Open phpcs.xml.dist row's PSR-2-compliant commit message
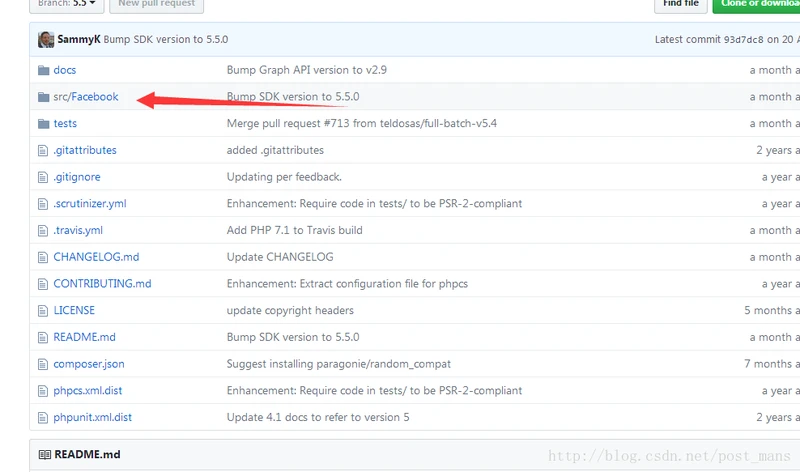Viewport: 800px width, 472px height. pos(374,391)
